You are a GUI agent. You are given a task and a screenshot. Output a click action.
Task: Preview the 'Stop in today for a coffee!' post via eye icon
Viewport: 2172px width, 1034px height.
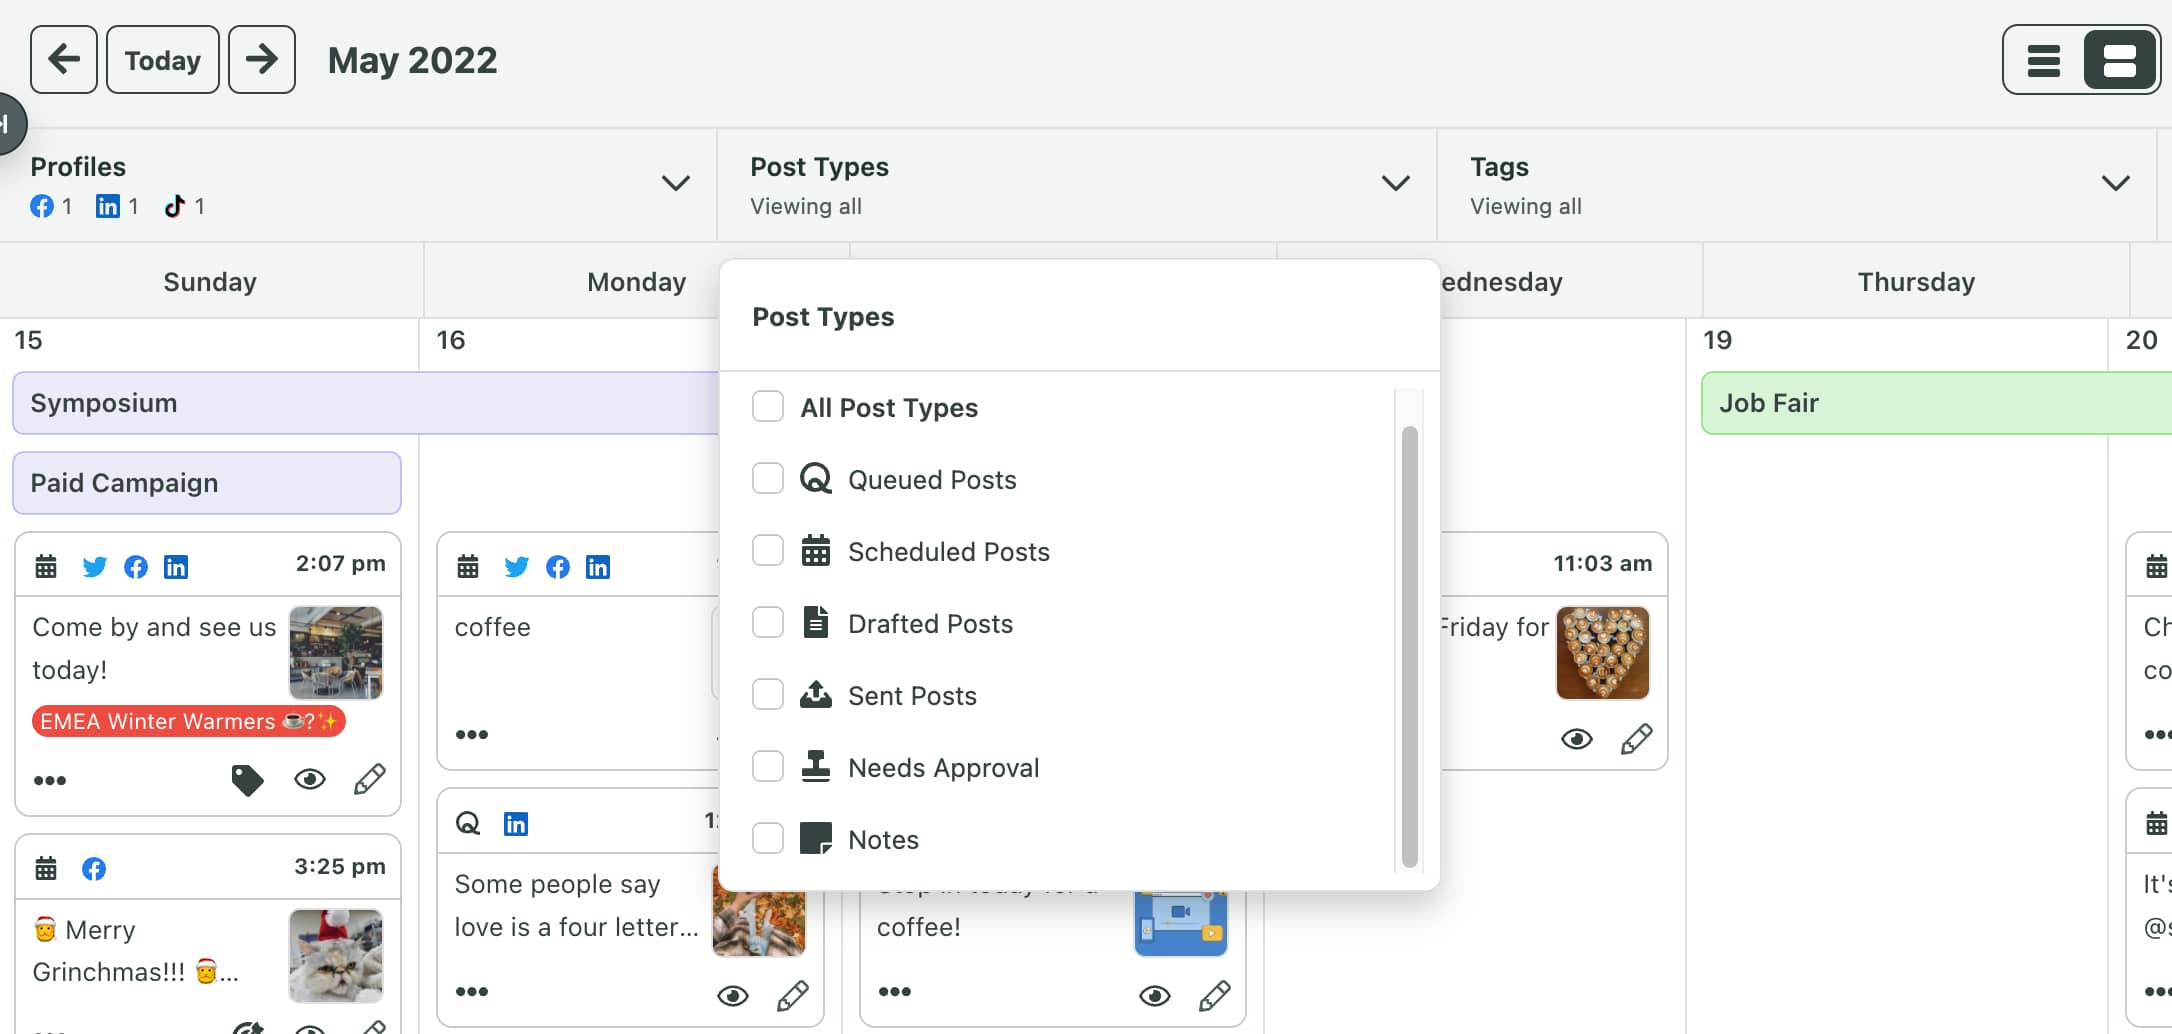[1156, 995]
